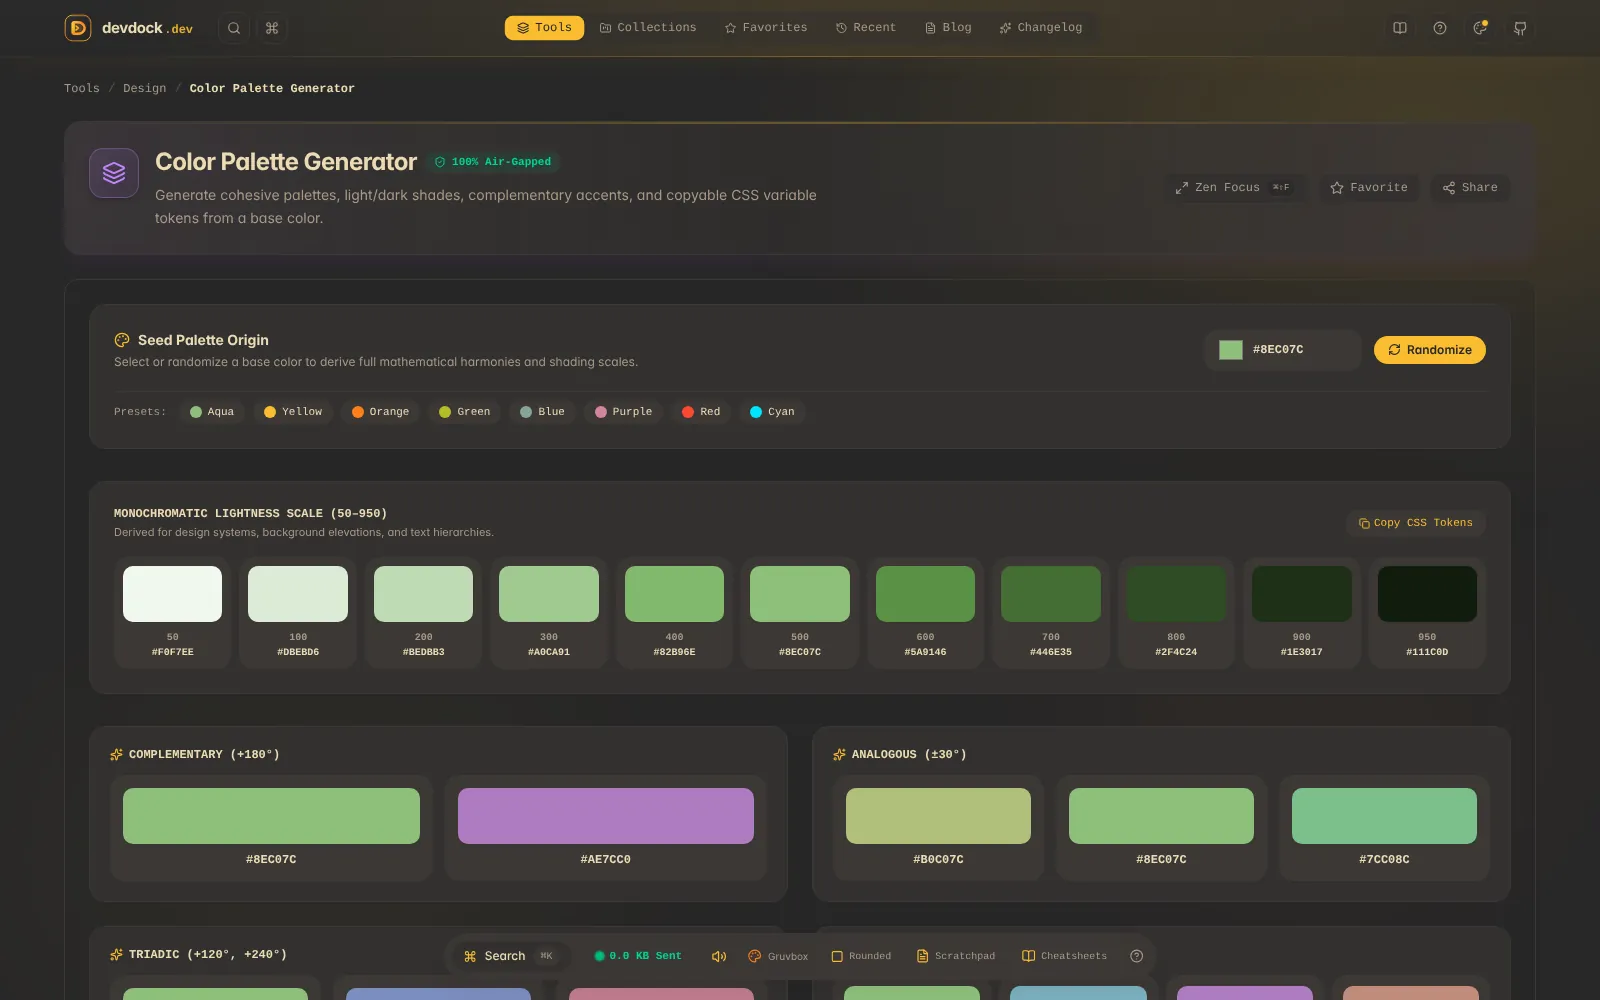
Task: Choose the Aqua preset
Action: (212, 412)
